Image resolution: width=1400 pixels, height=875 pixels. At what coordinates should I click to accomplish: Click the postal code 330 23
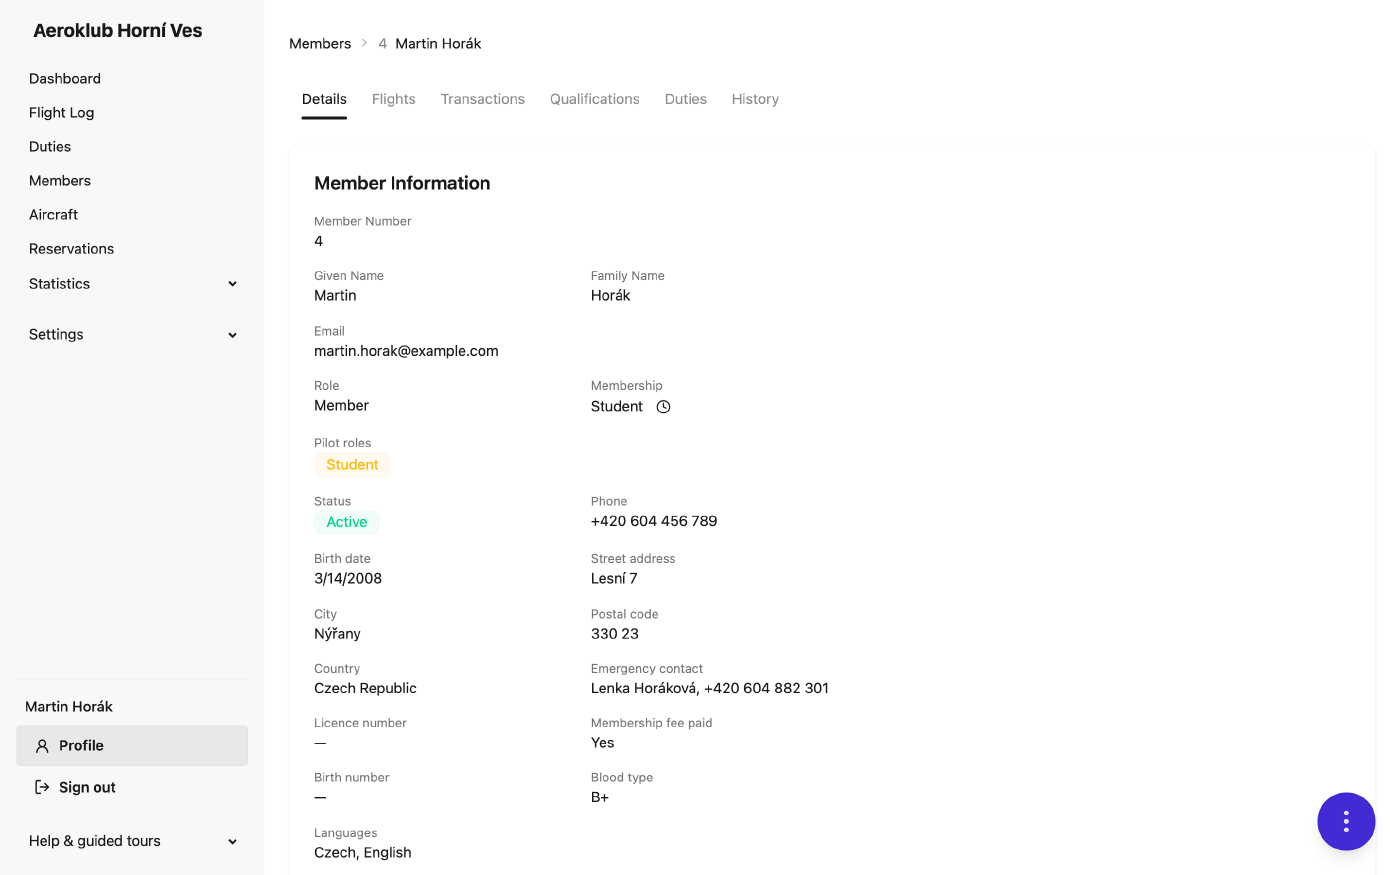615,634
